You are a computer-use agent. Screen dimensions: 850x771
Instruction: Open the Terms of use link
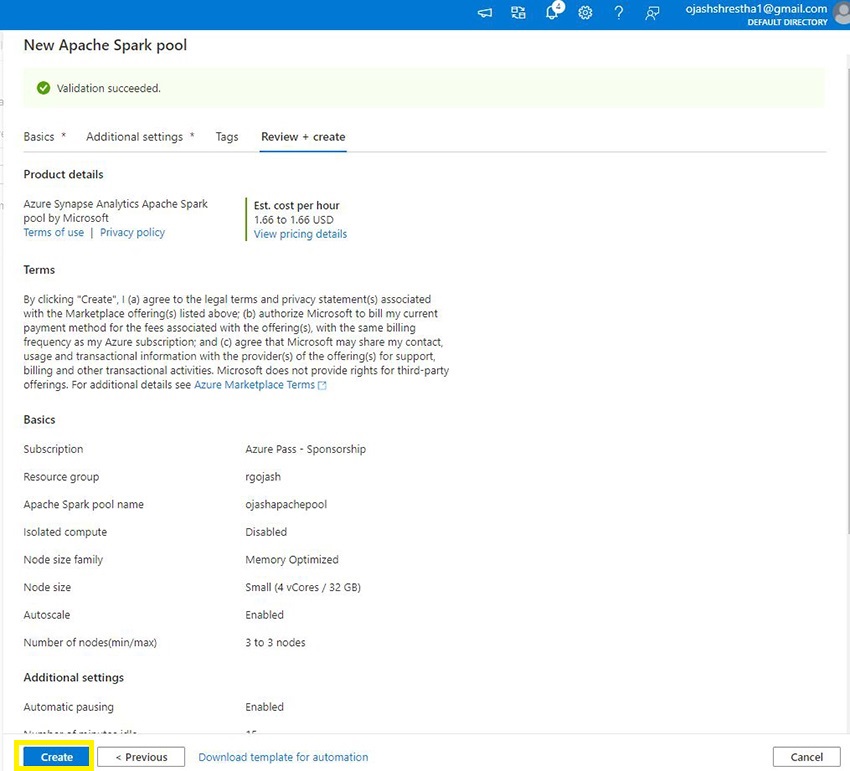[x=53, y=232]
